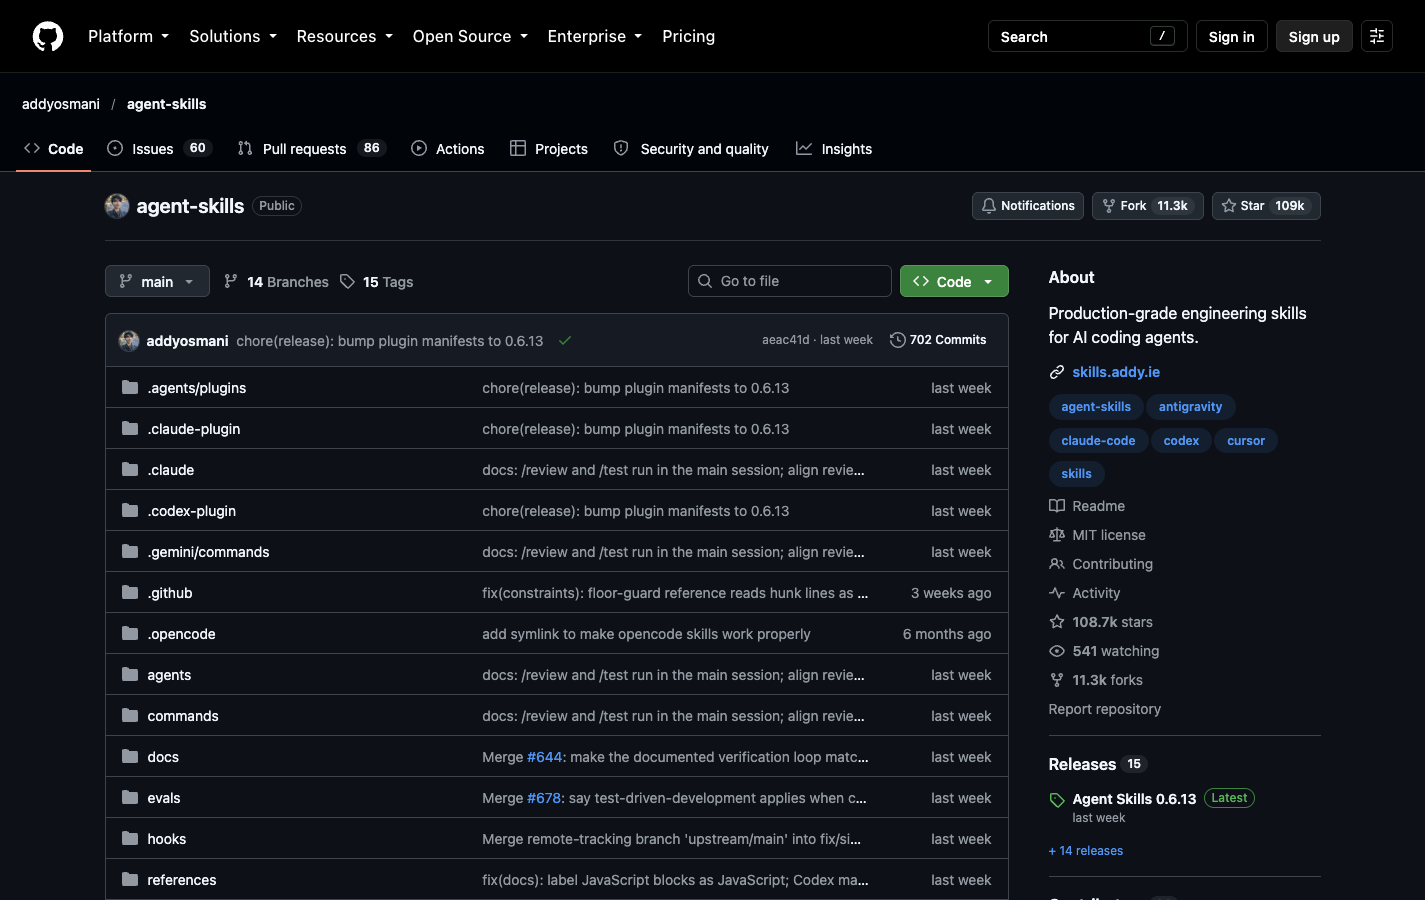The image size is (1425, 900).
Task: Open the skills.addy.ie website link
Action: pos(1116,372)
